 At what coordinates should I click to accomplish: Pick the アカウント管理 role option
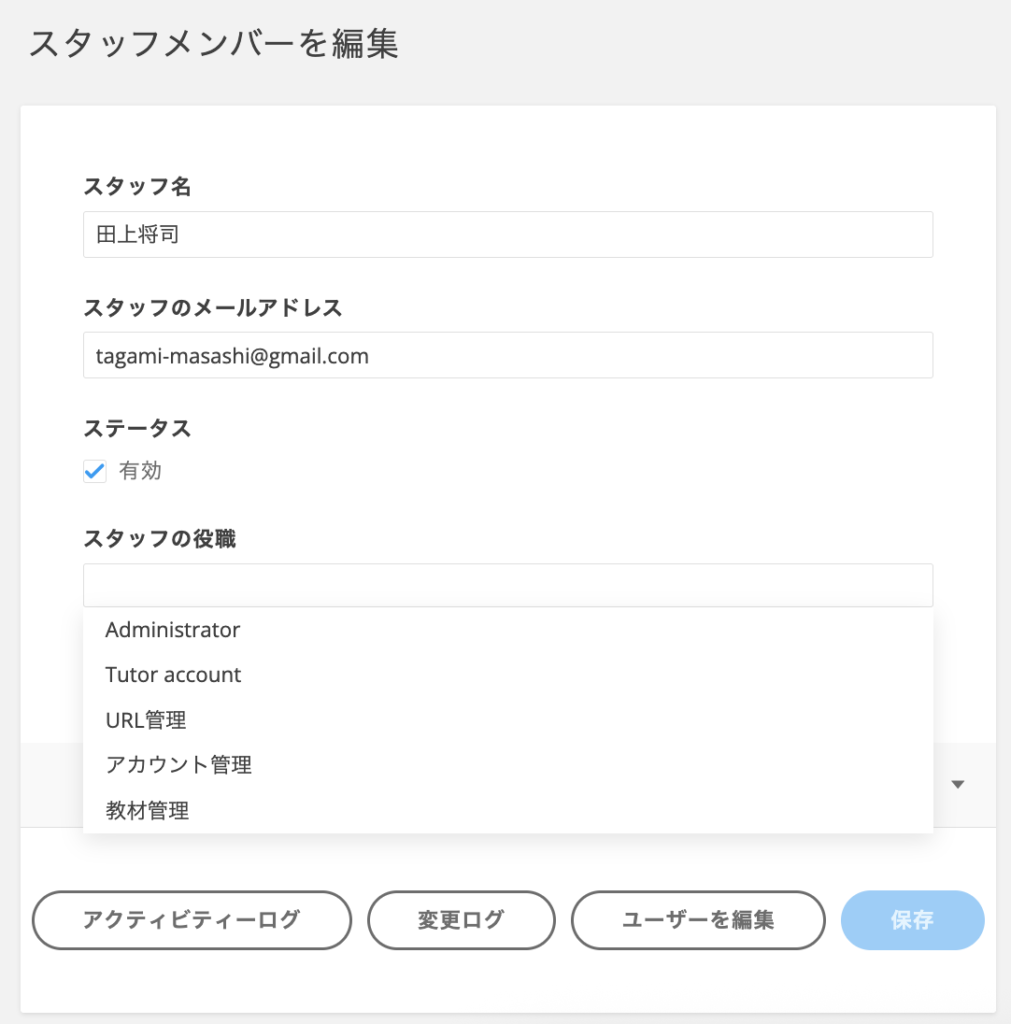point(178,765)
